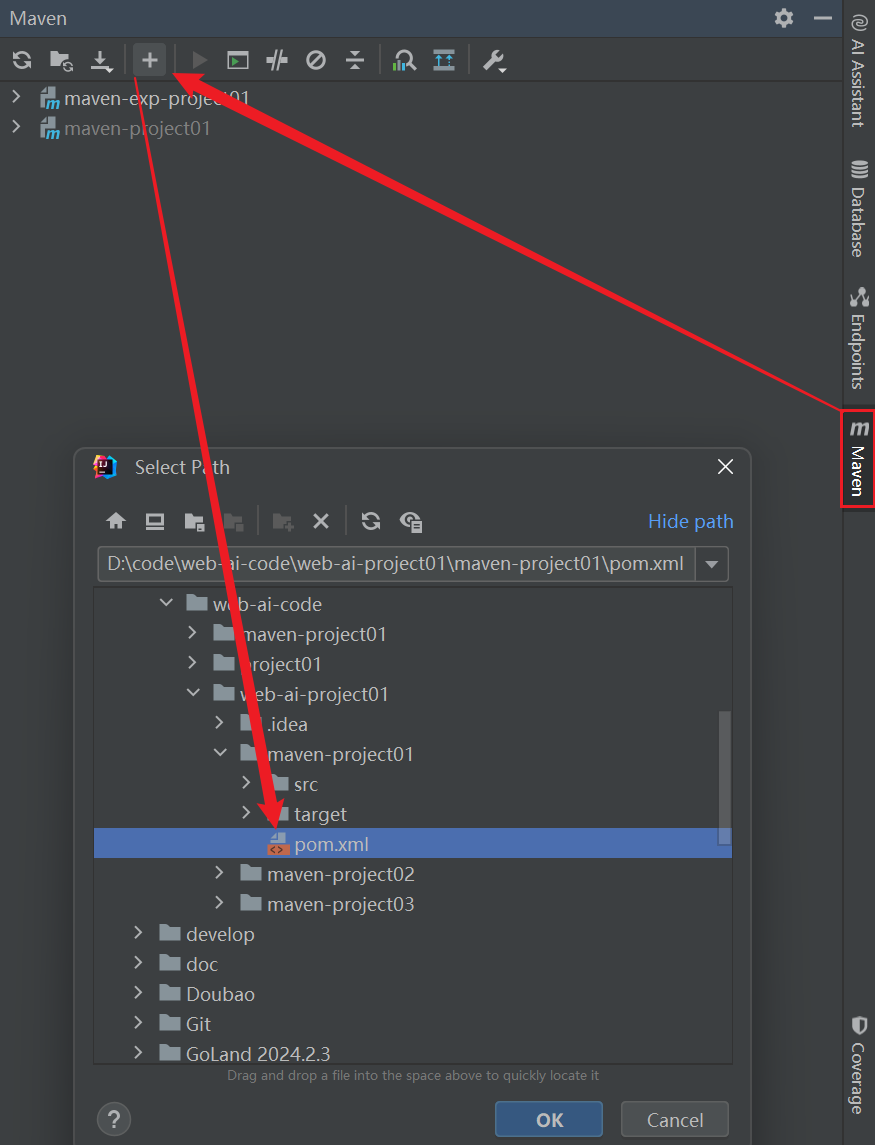This screenshot has height=1145, width=875.
Task: Expand develop folder
Action: (139, 932)
